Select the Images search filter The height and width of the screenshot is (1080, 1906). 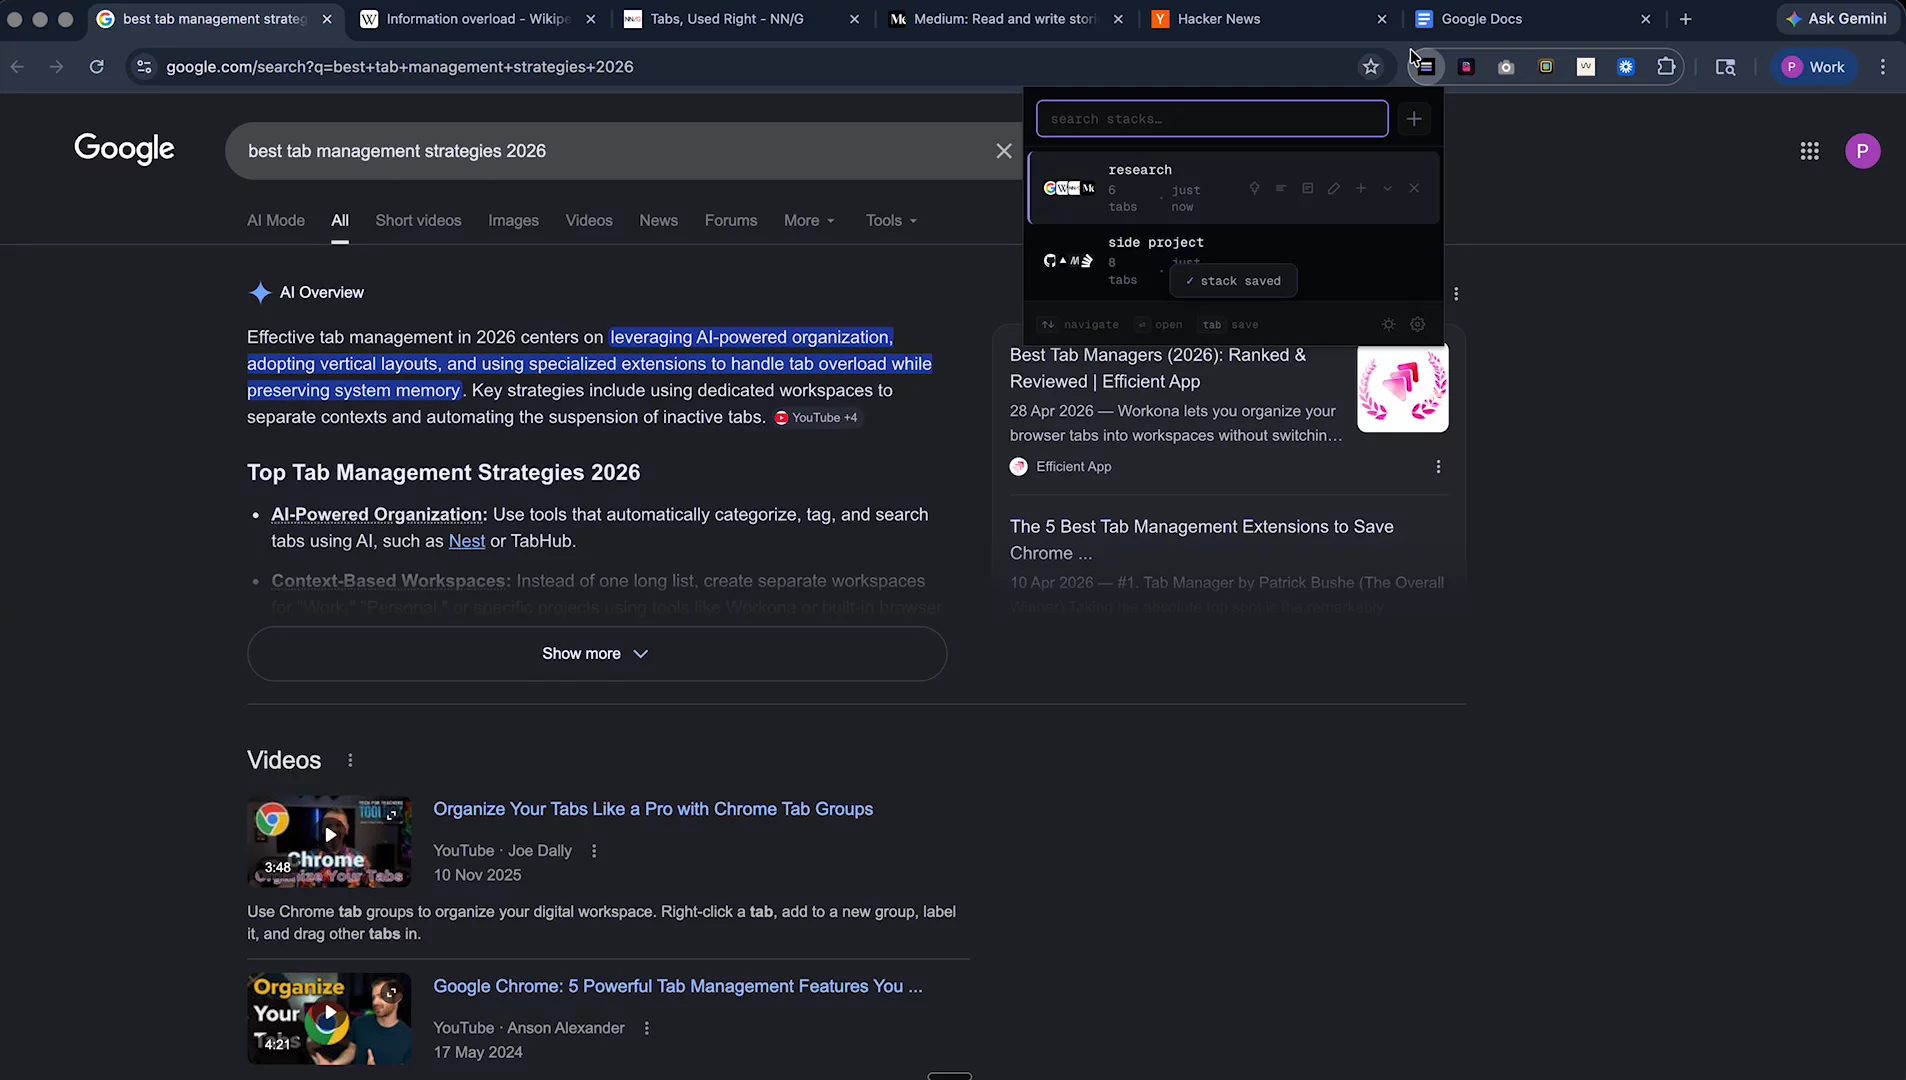(513, 220)
